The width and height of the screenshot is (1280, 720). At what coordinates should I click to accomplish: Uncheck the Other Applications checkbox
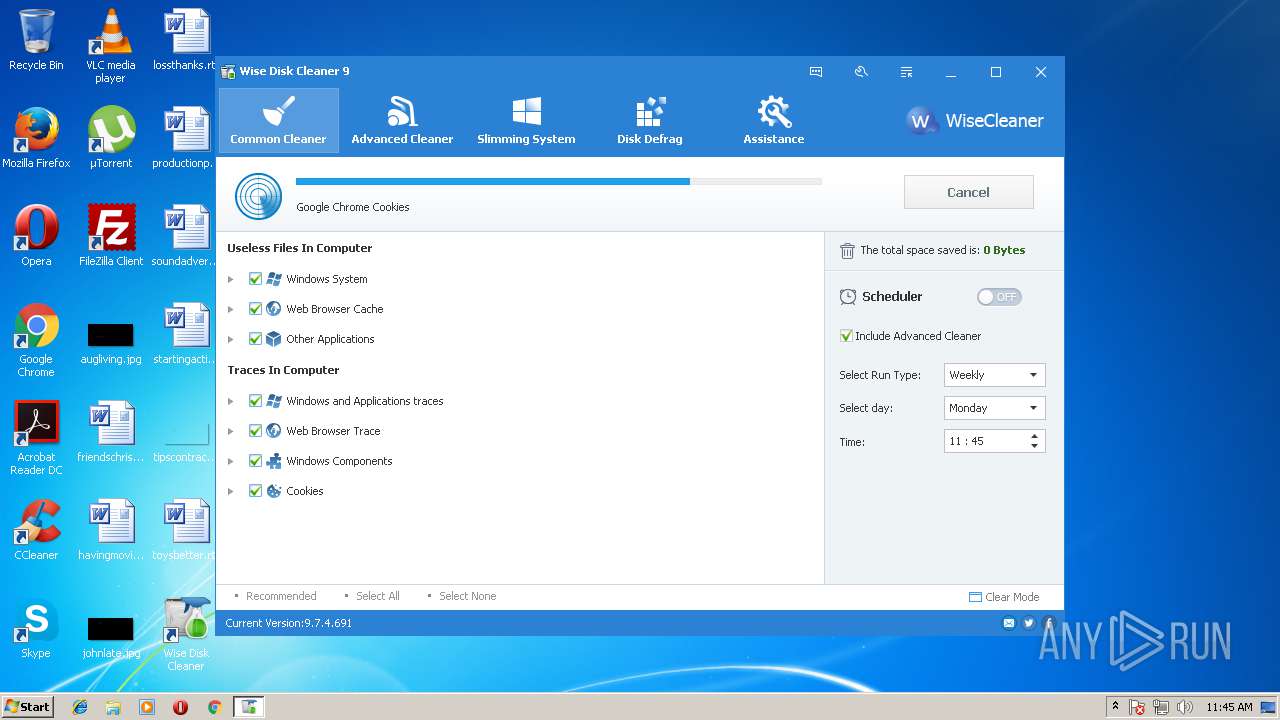point(255,339)
